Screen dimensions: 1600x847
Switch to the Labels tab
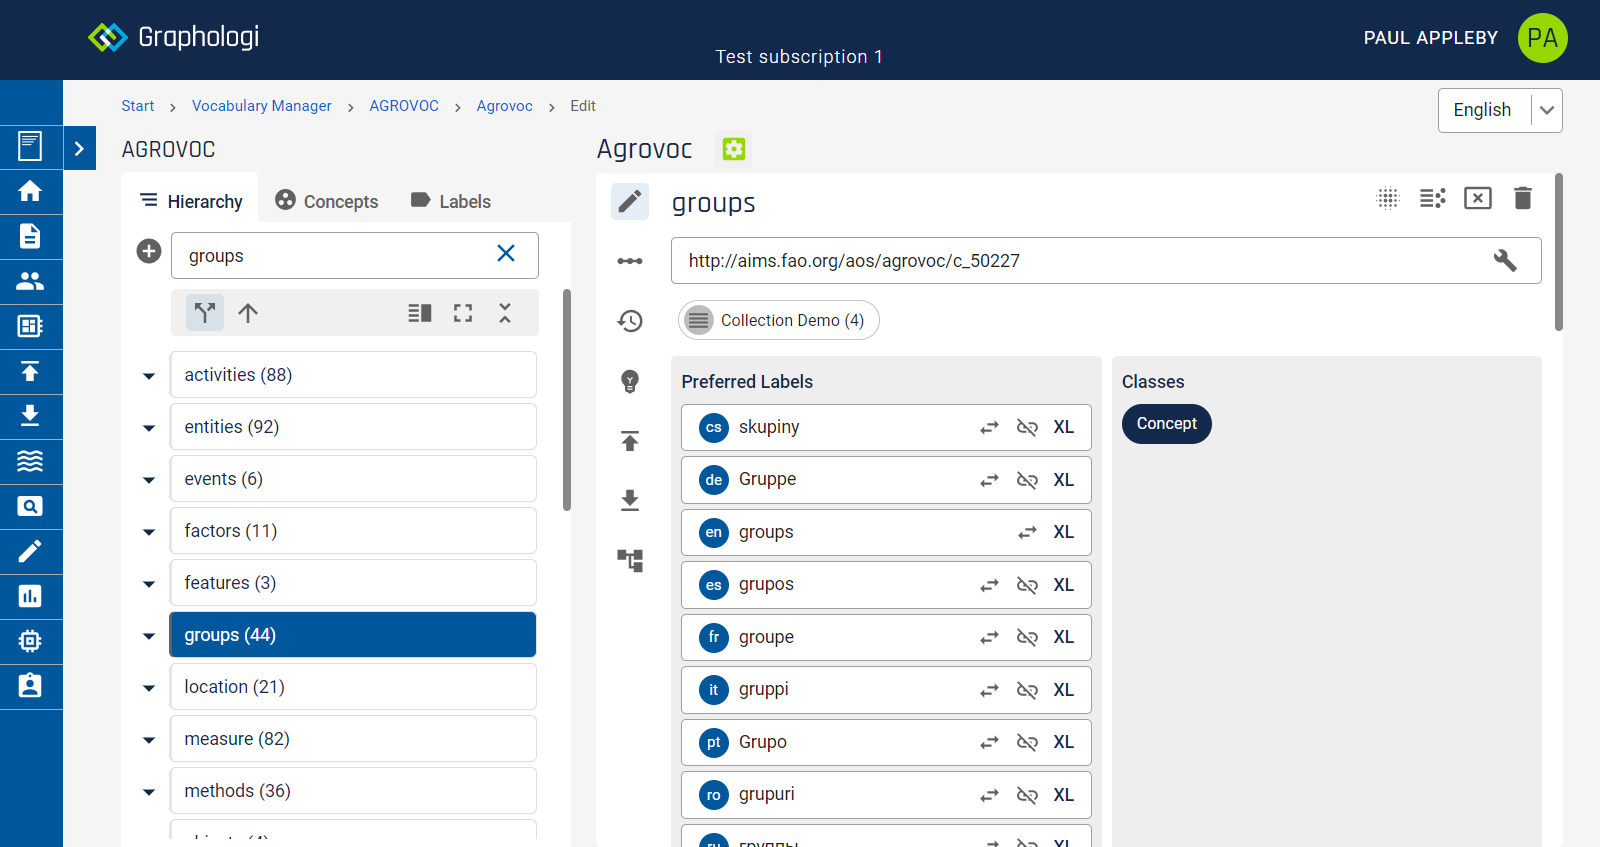(451, 201)
